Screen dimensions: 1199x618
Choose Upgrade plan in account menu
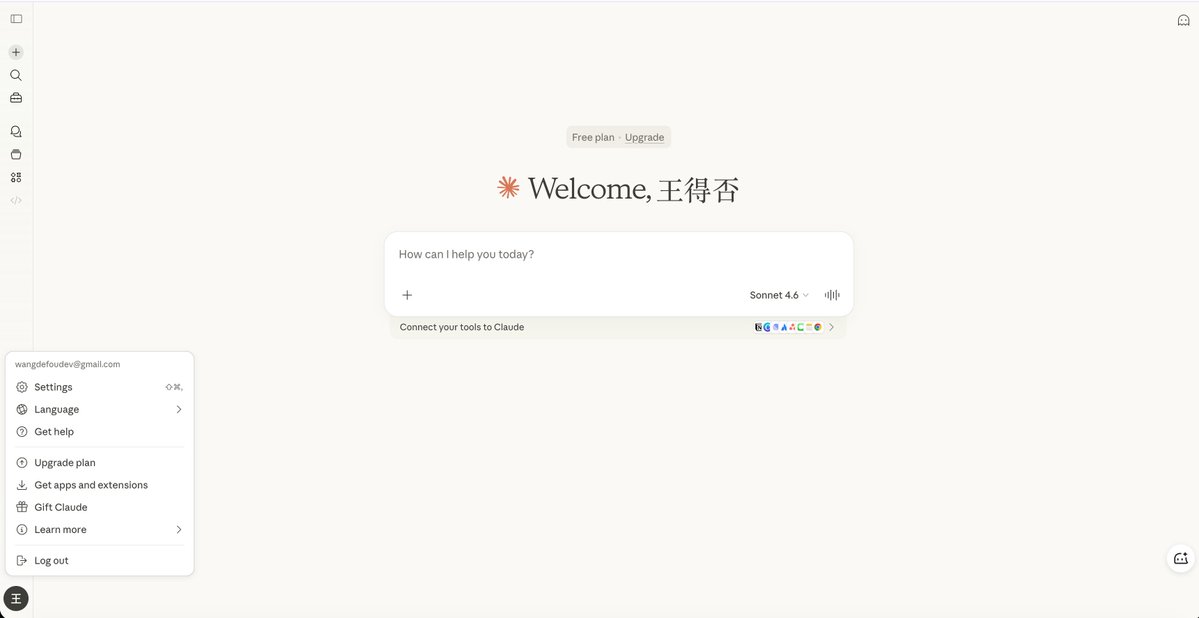(99, 463)
